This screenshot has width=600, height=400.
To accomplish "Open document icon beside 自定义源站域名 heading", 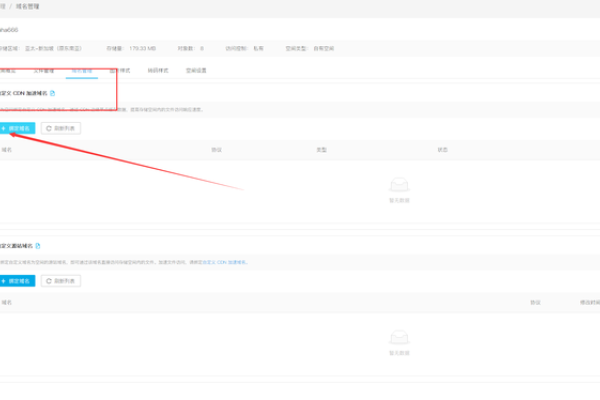I will 40,245.
